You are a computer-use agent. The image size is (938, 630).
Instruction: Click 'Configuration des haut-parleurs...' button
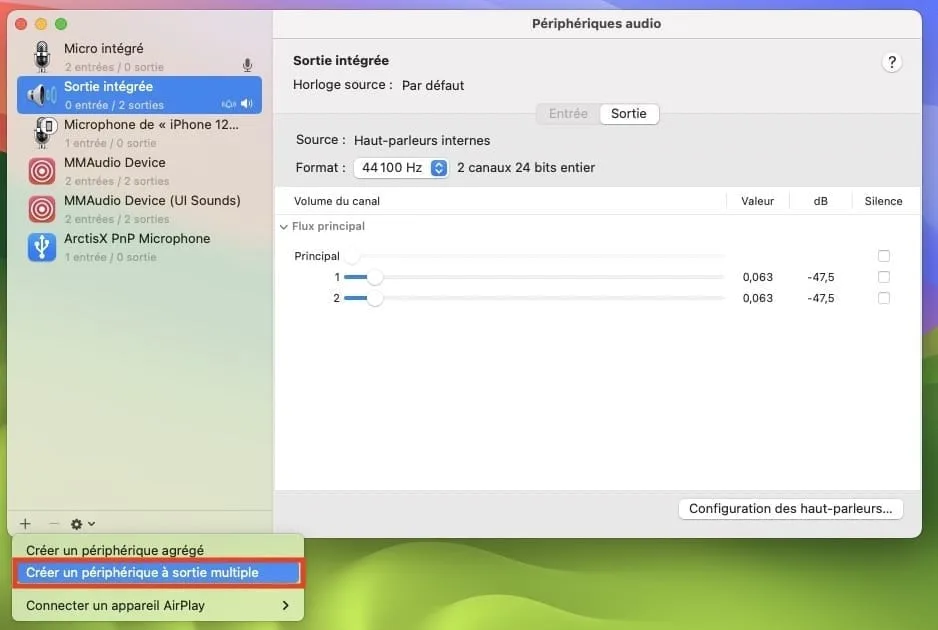click(790, 509)
